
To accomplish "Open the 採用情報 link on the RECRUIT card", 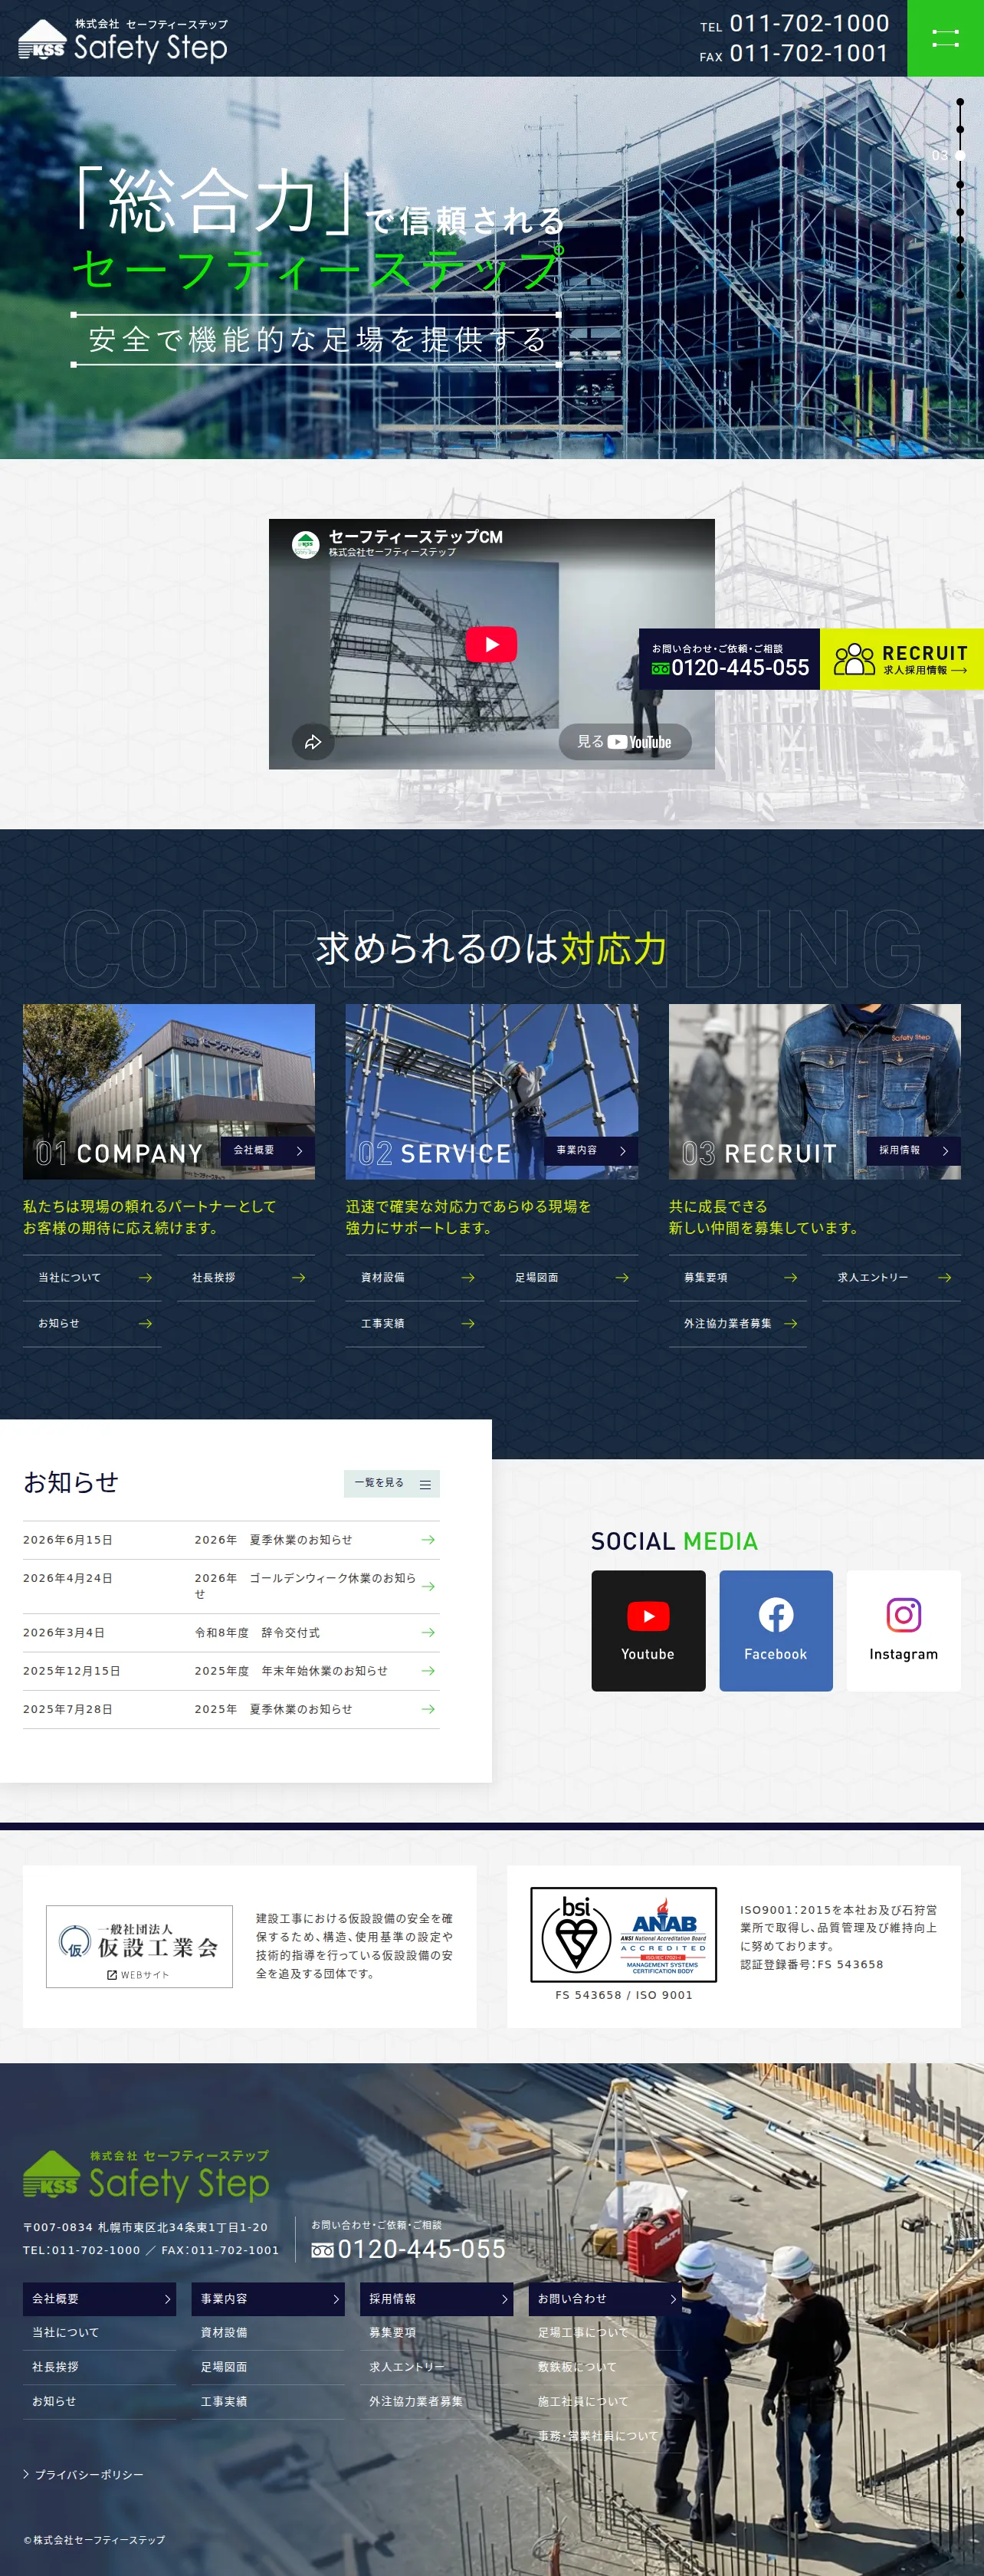I will point(913,1151).
